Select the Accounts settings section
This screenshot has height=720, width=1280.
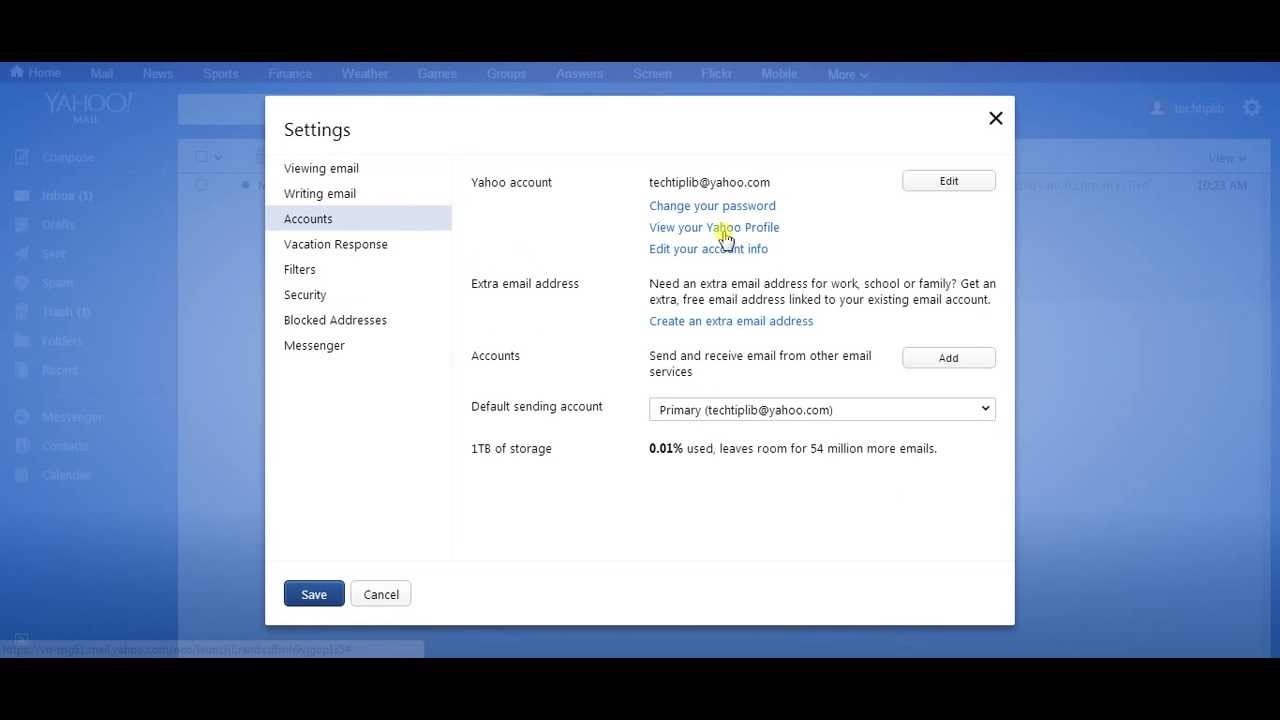(x=358, y=218)
